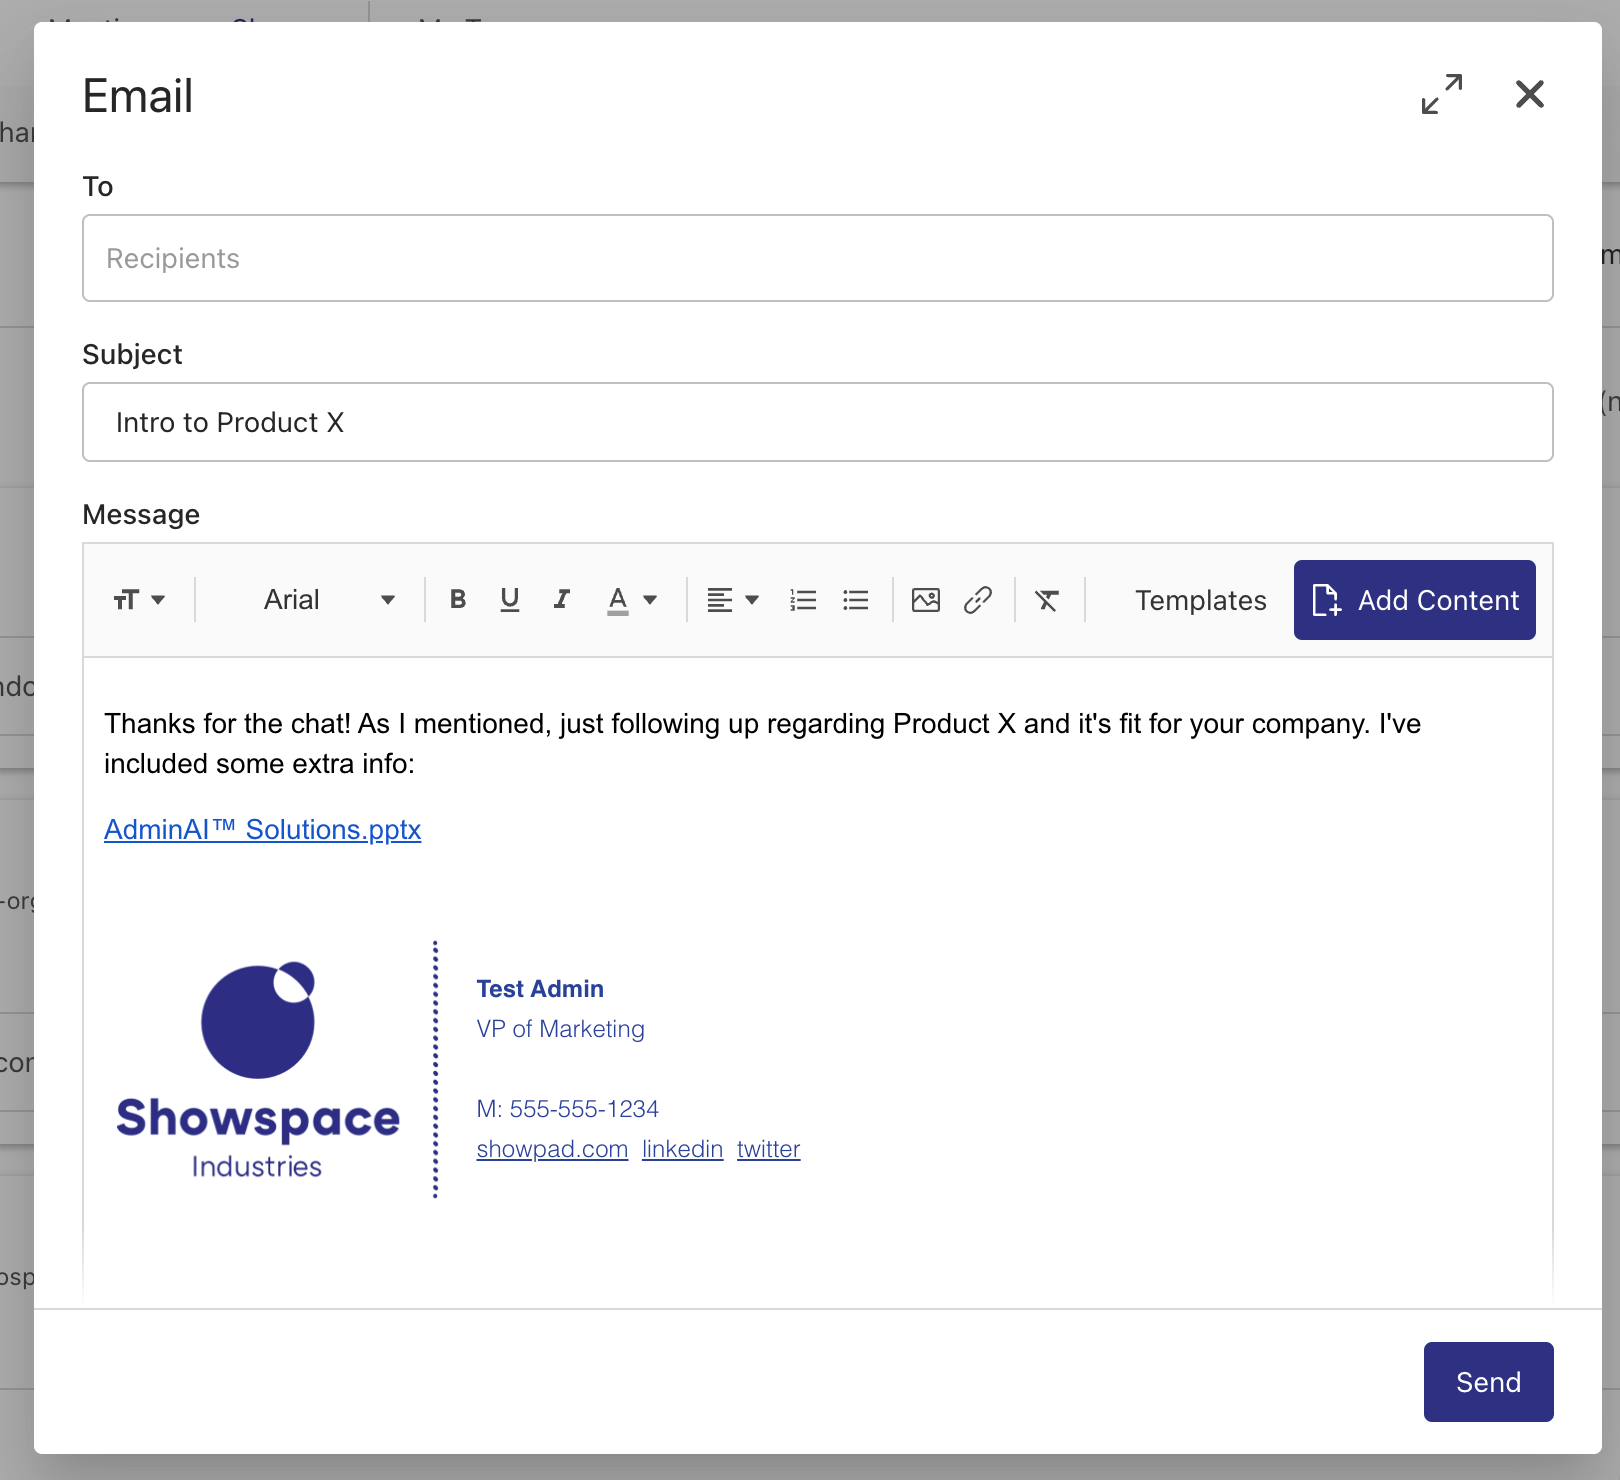Viewport: 1620px width, 1480px height.
Task: Underline the selected text
Action: pos(510,600)
